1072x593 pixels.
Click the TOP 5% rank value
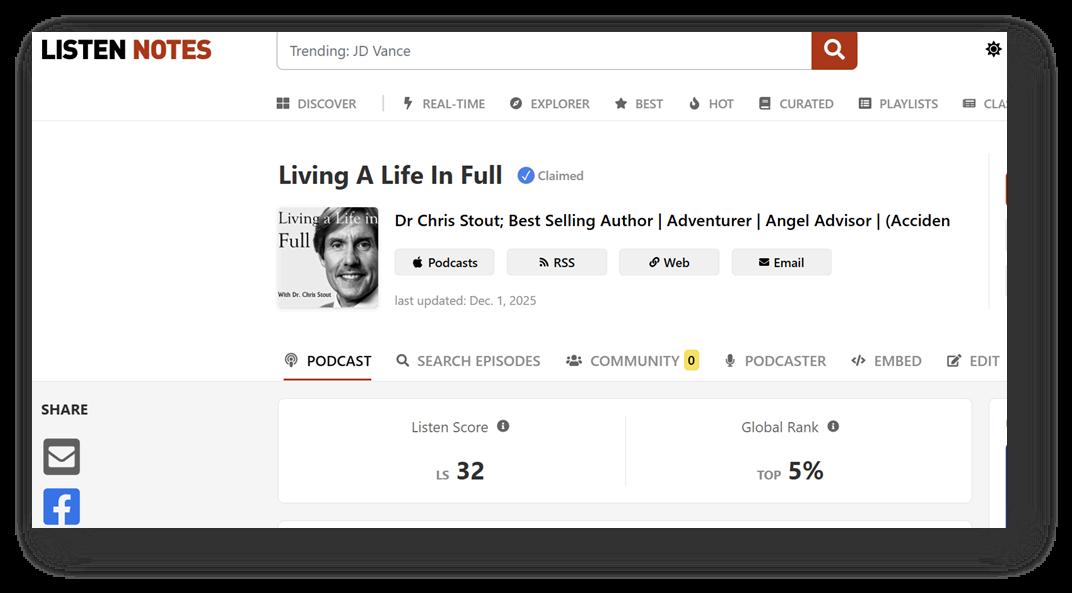pyautogui.click(x=790, y=471)
